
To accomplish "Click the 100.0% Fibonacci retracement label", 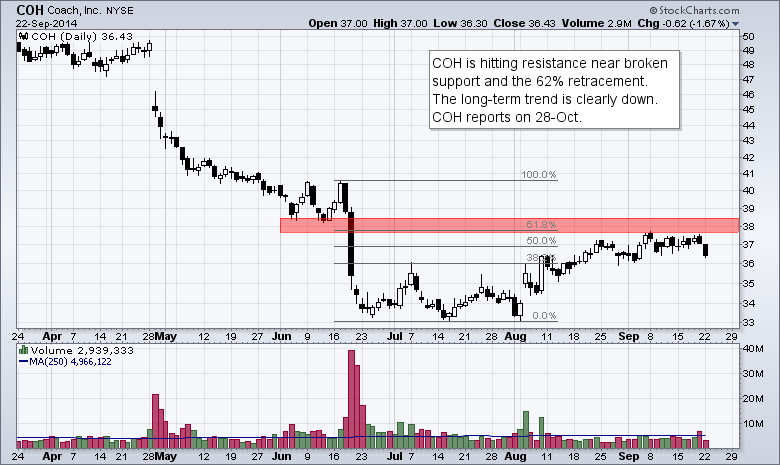I will (539, 175).
